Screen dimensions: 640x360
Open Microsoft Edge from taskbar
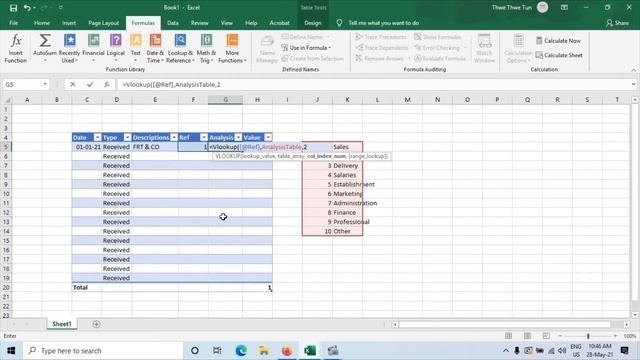(241, 351)
